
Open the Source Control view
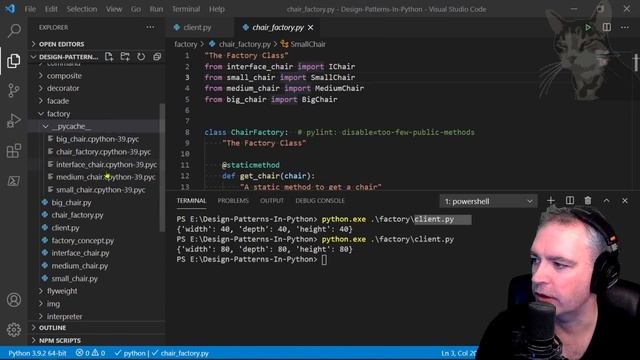pos(14,90)
